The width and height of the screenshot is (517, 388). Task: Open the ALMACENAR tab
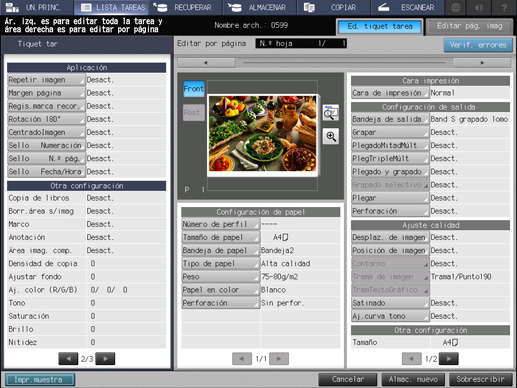[x=260, y=7]
